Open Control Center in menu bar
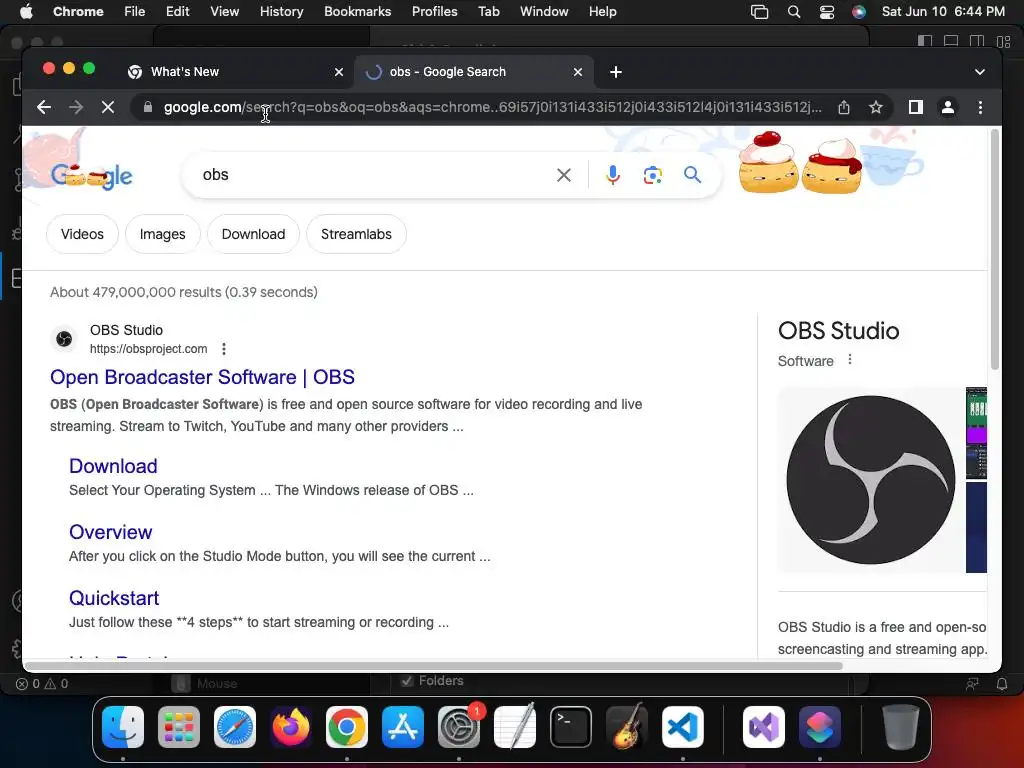1024x768 pixels. tap(827, 12)
